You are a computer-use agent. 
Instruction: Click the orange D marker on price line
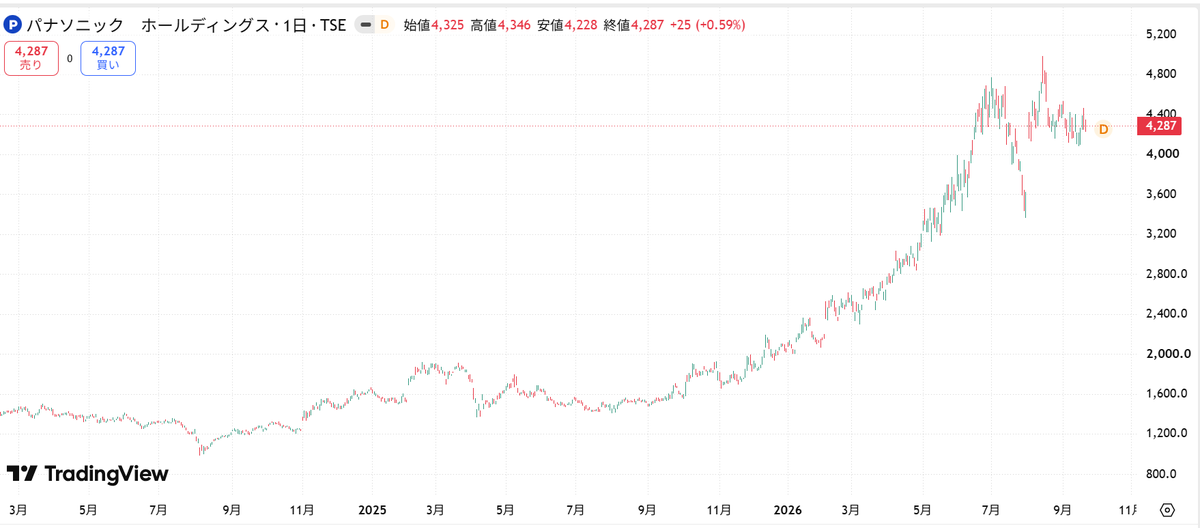pyautogui.click(x=1104, y=129)
